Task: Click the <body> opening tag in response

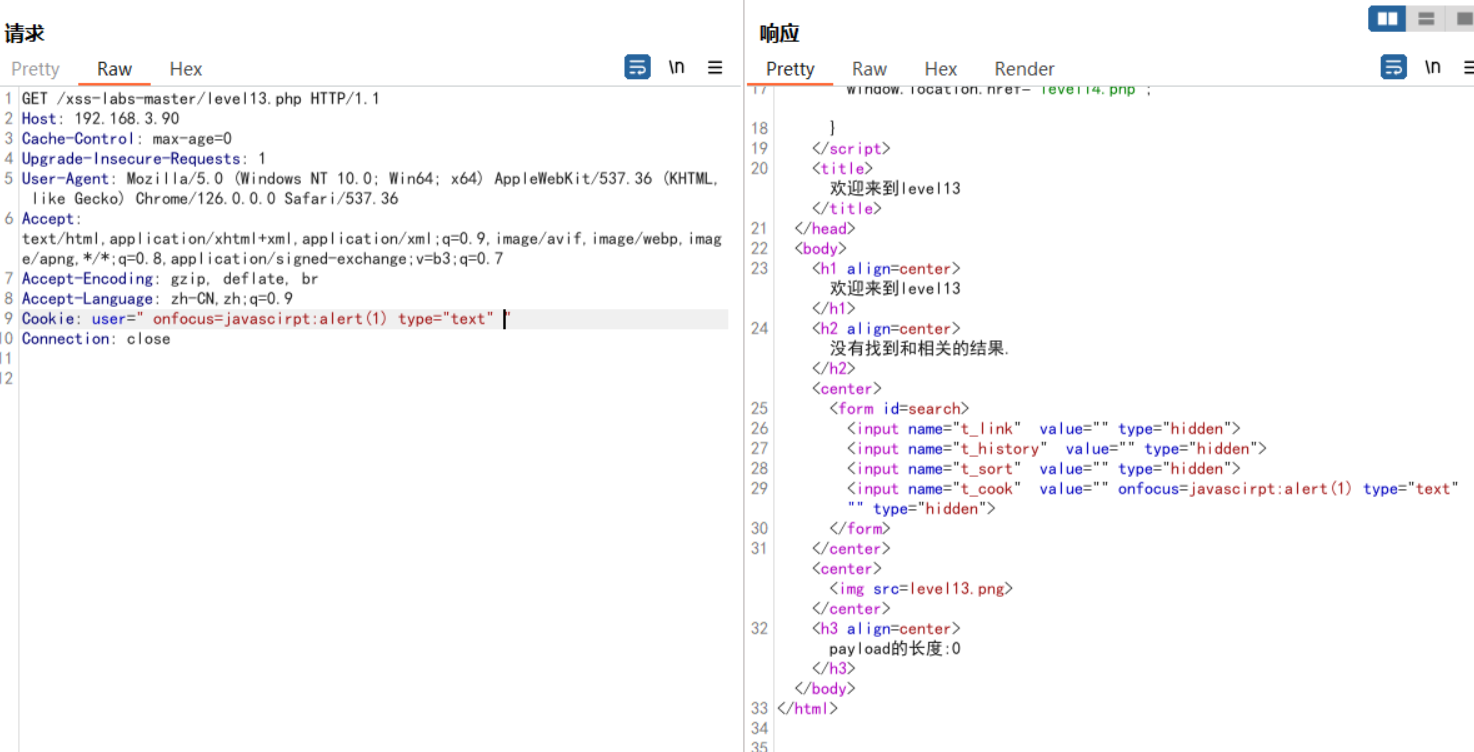Action: point(820,249)
